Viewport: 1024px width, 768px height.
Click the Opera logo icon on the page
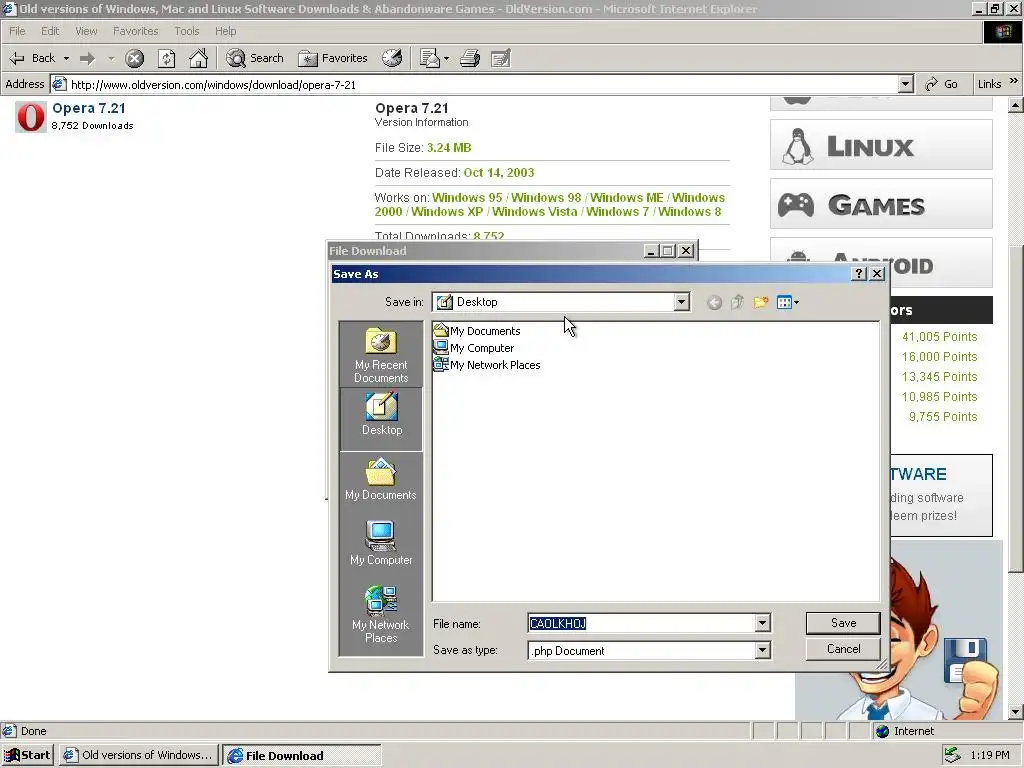(x=31, y=117)
